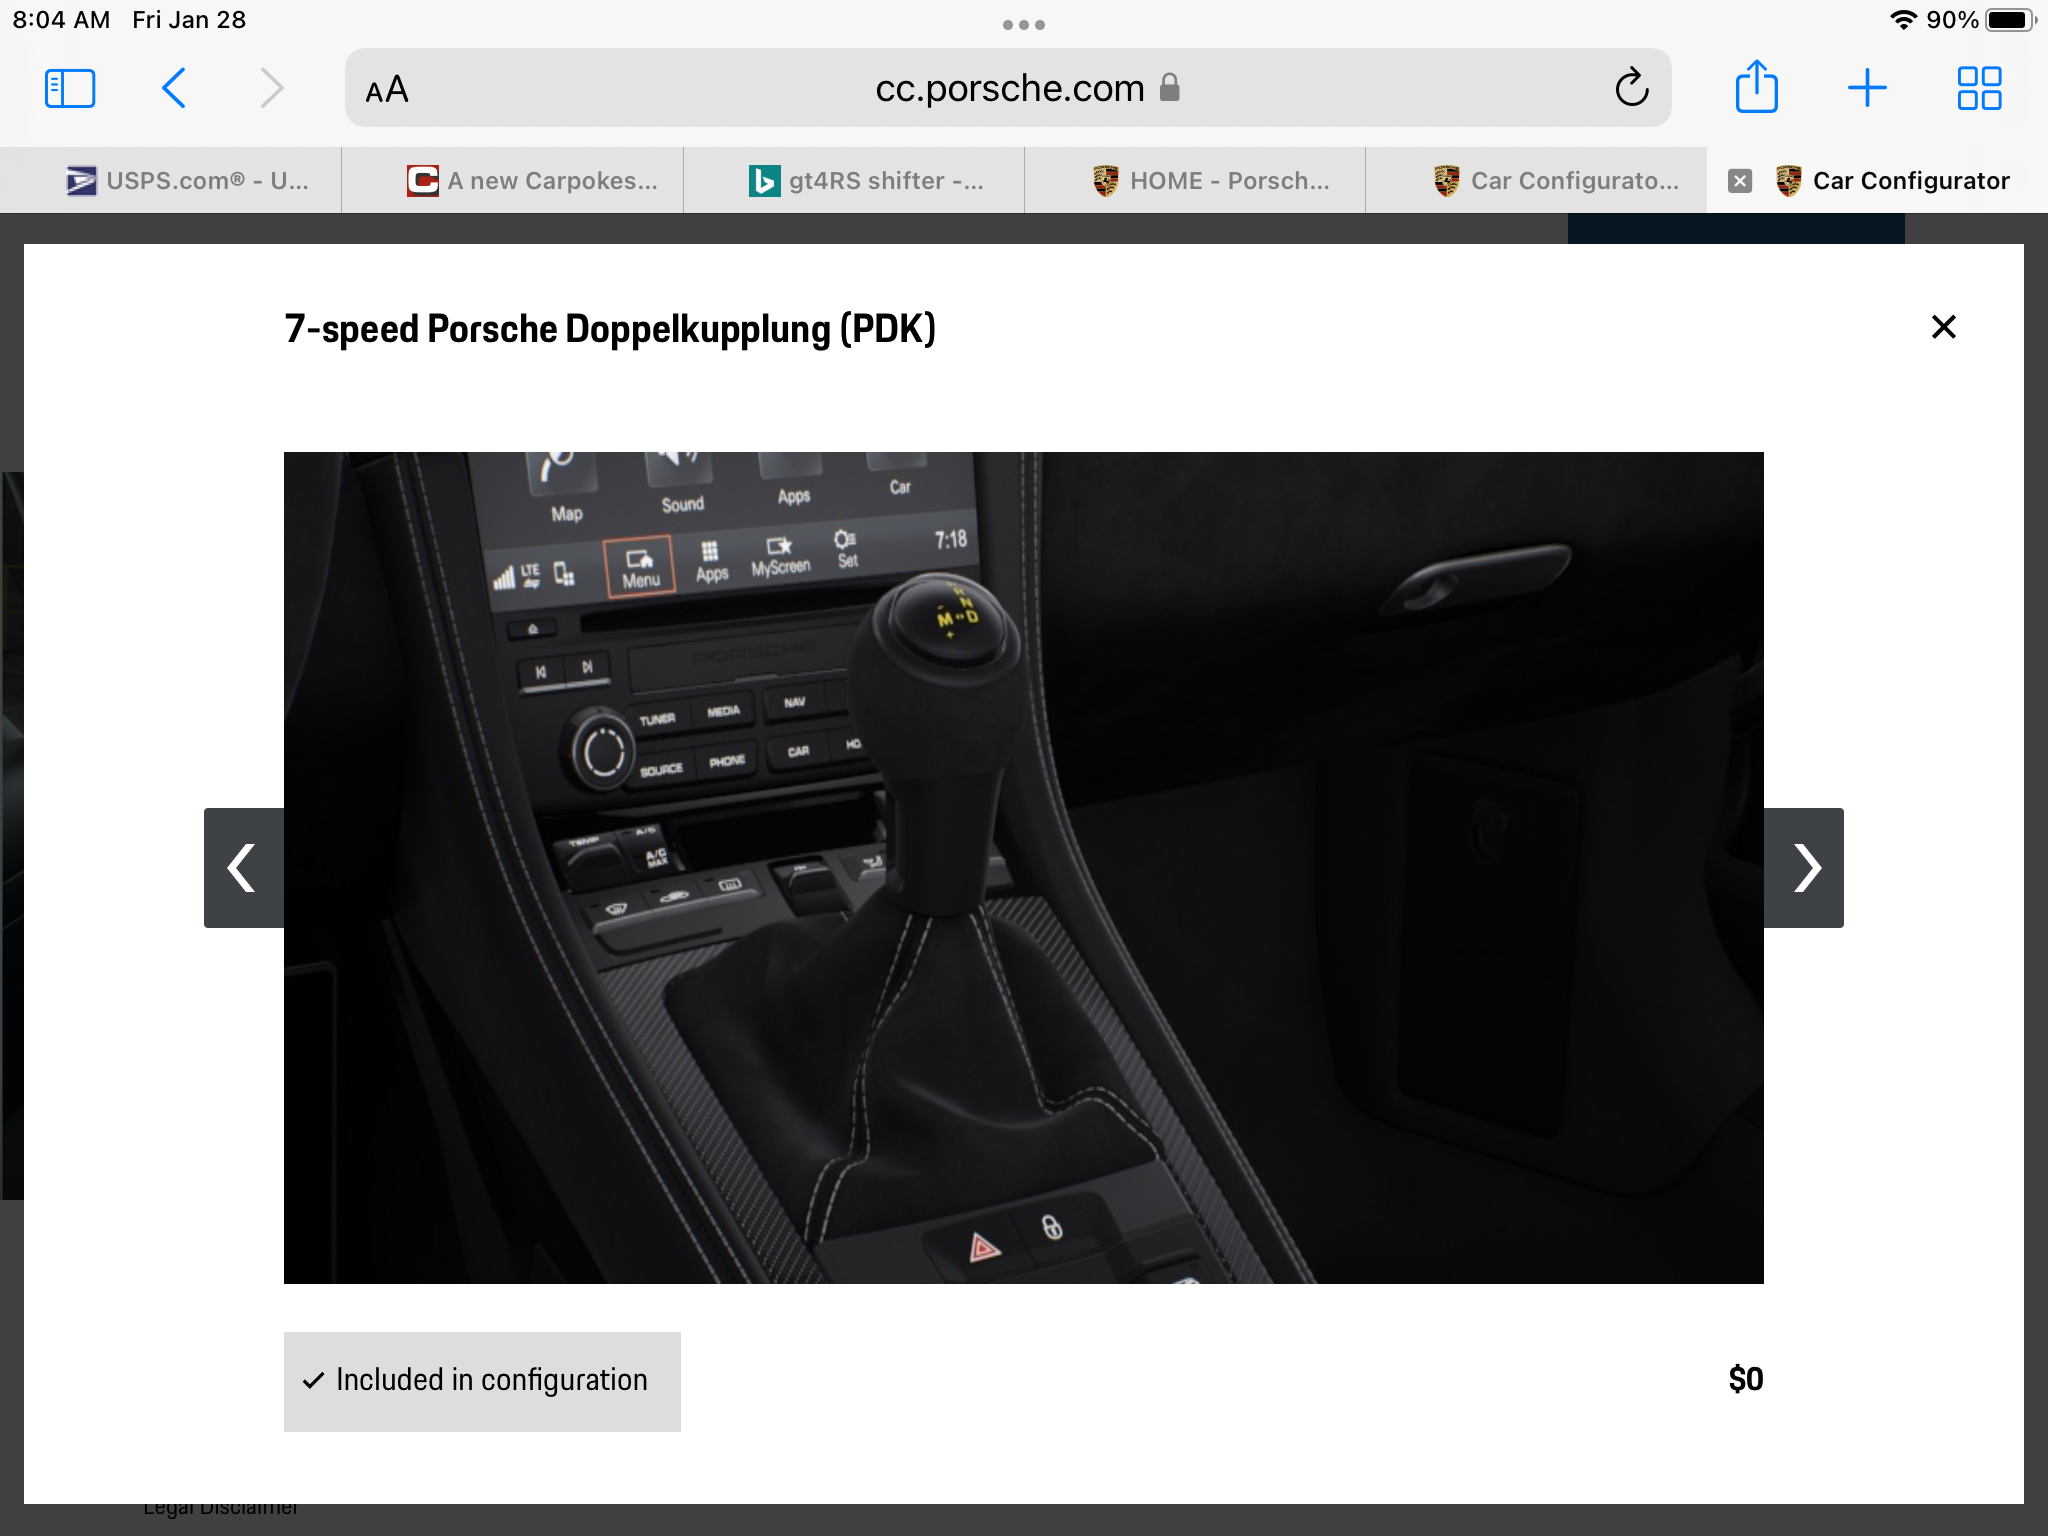Viewport: 2048px width, 1536px height.
Task: Toggle the Included in configuration button
Action: (x=482, y=1381)
